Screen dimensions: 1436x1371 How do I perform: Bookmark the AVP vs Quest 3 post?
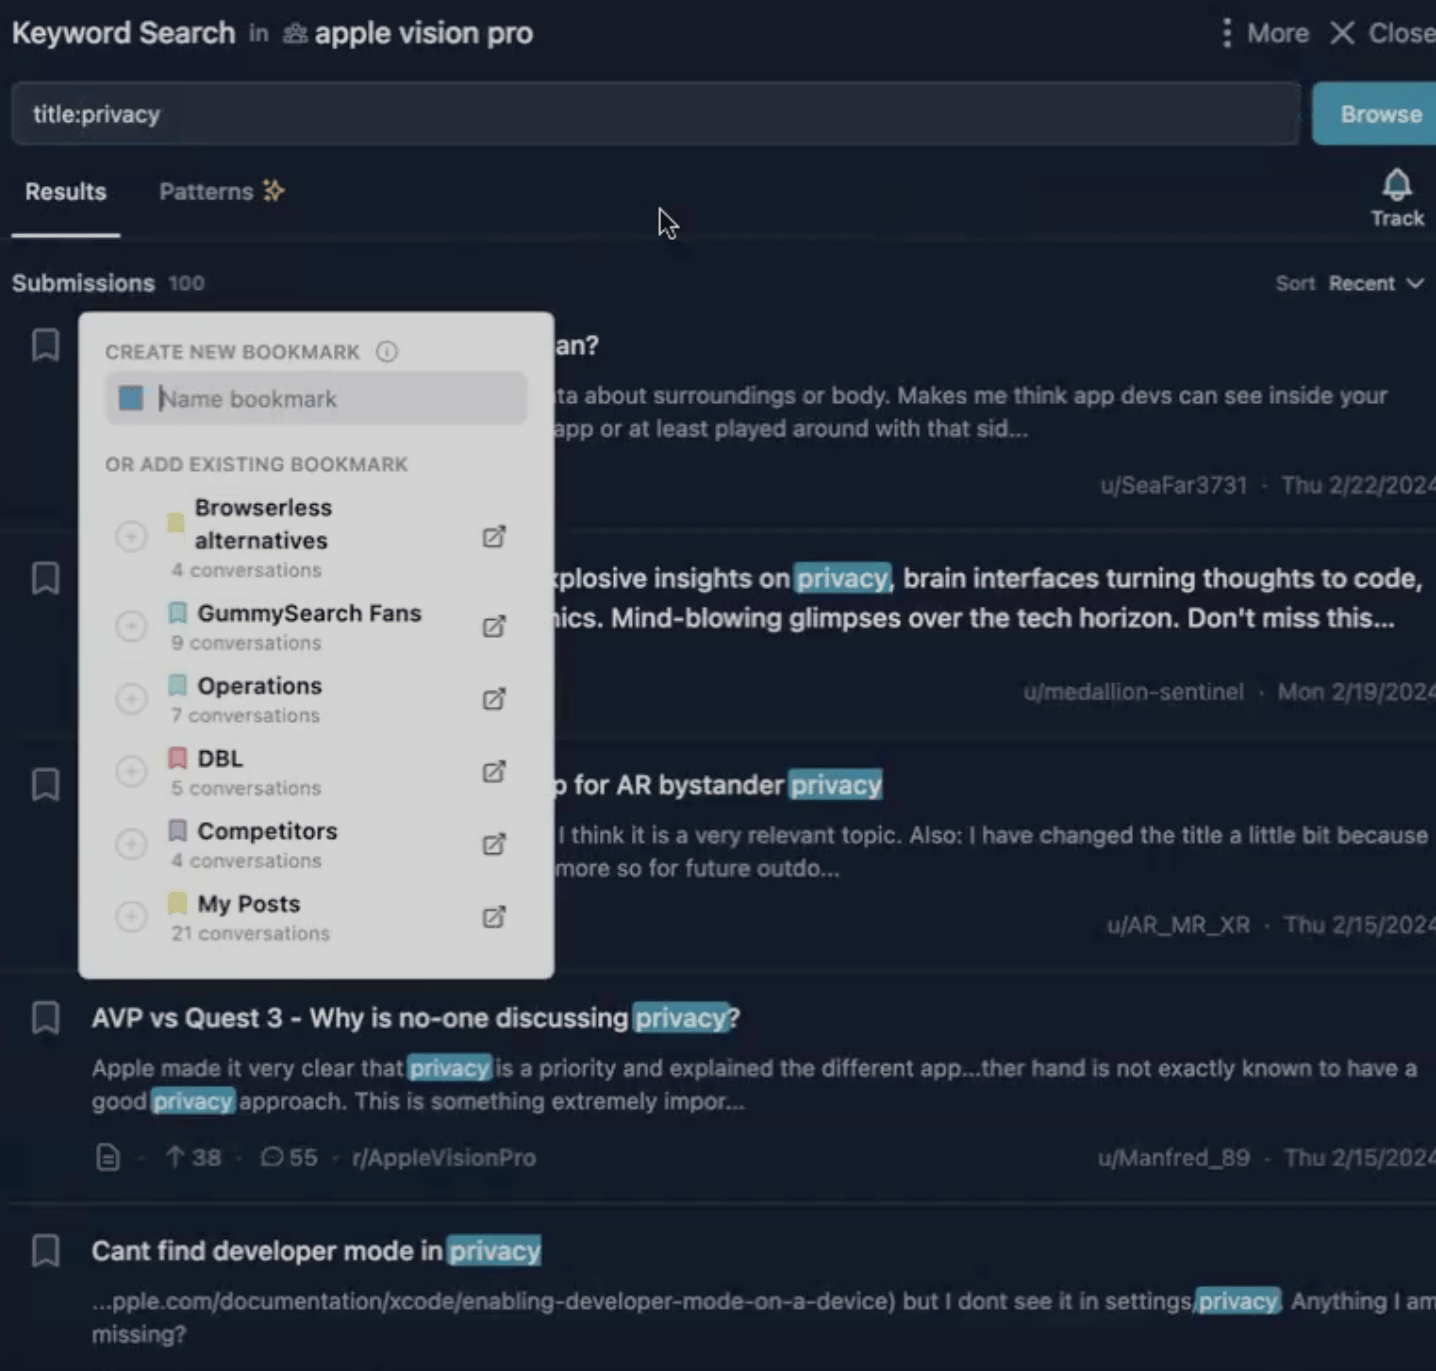[46, 1018]
